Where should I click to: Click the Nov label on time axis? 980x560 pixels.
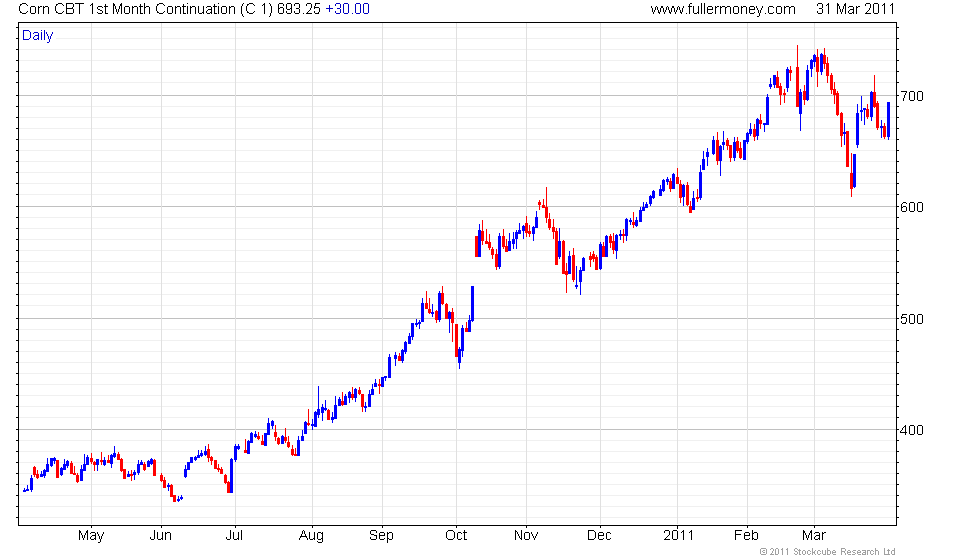526,536
